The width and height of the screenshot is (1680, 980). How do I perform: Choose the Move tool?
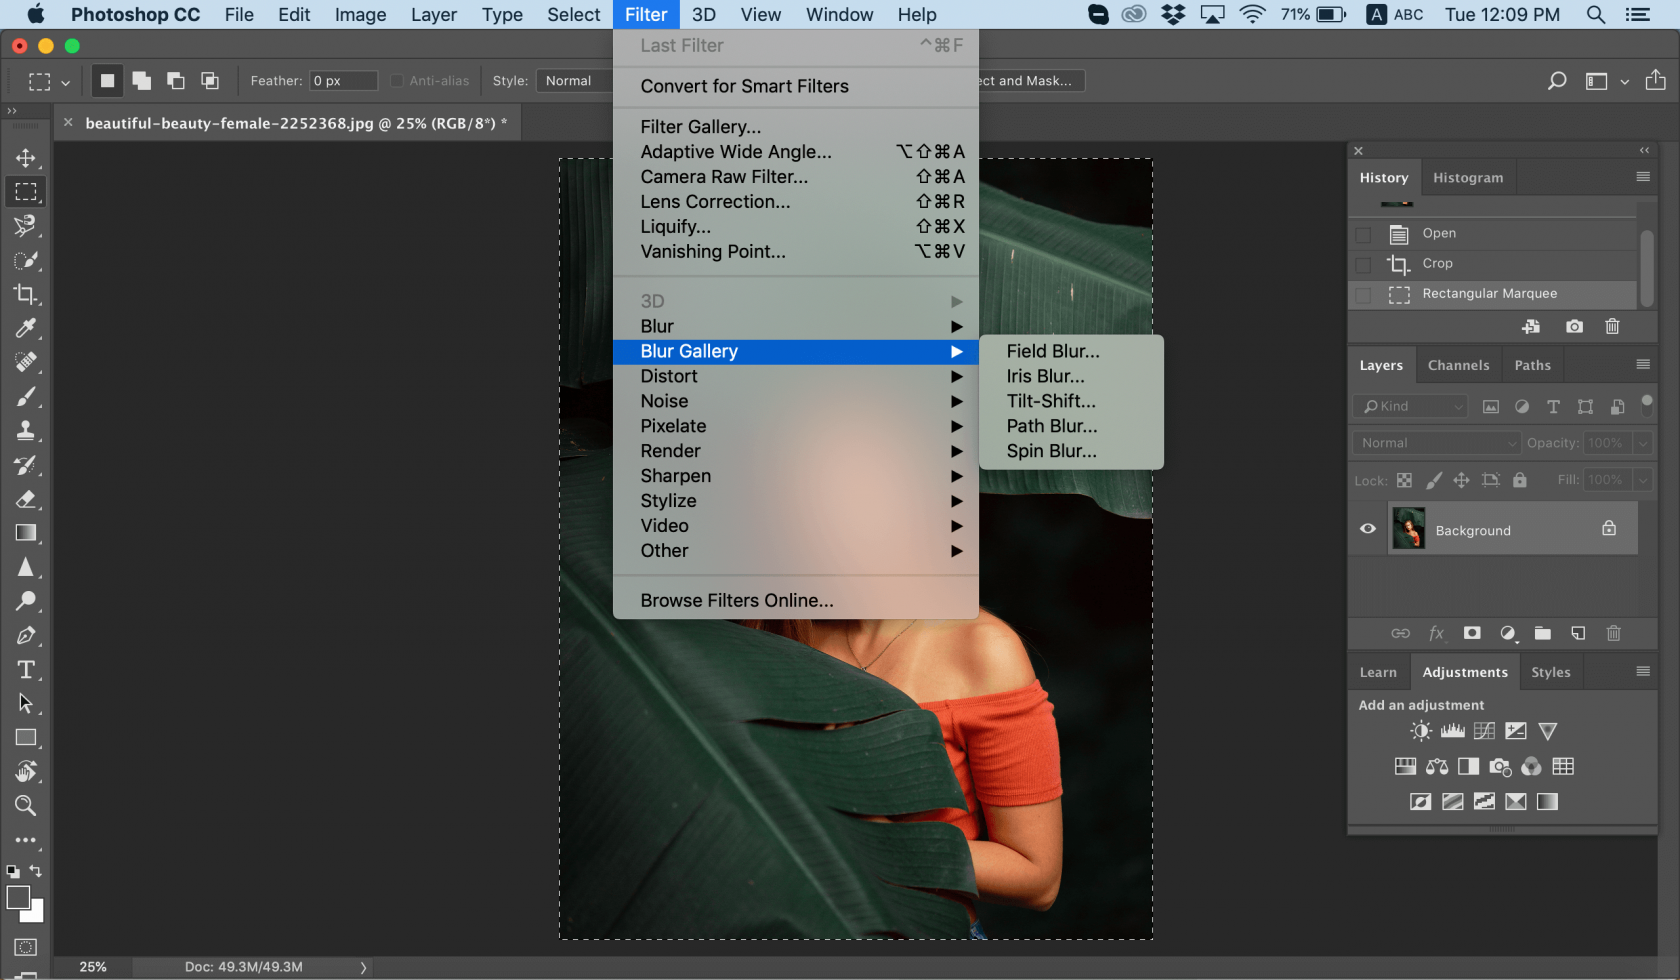[x=26, y=158]
